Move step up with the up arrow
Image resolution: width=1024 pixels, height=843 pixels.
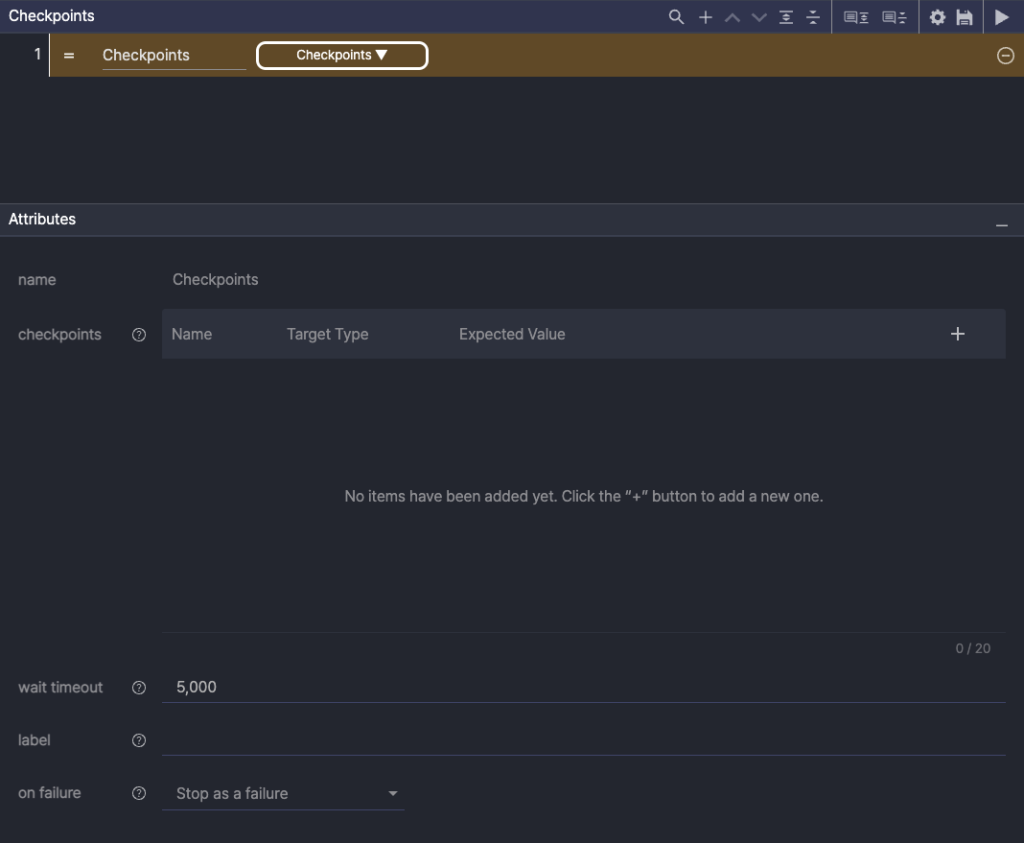pos(732,17)
